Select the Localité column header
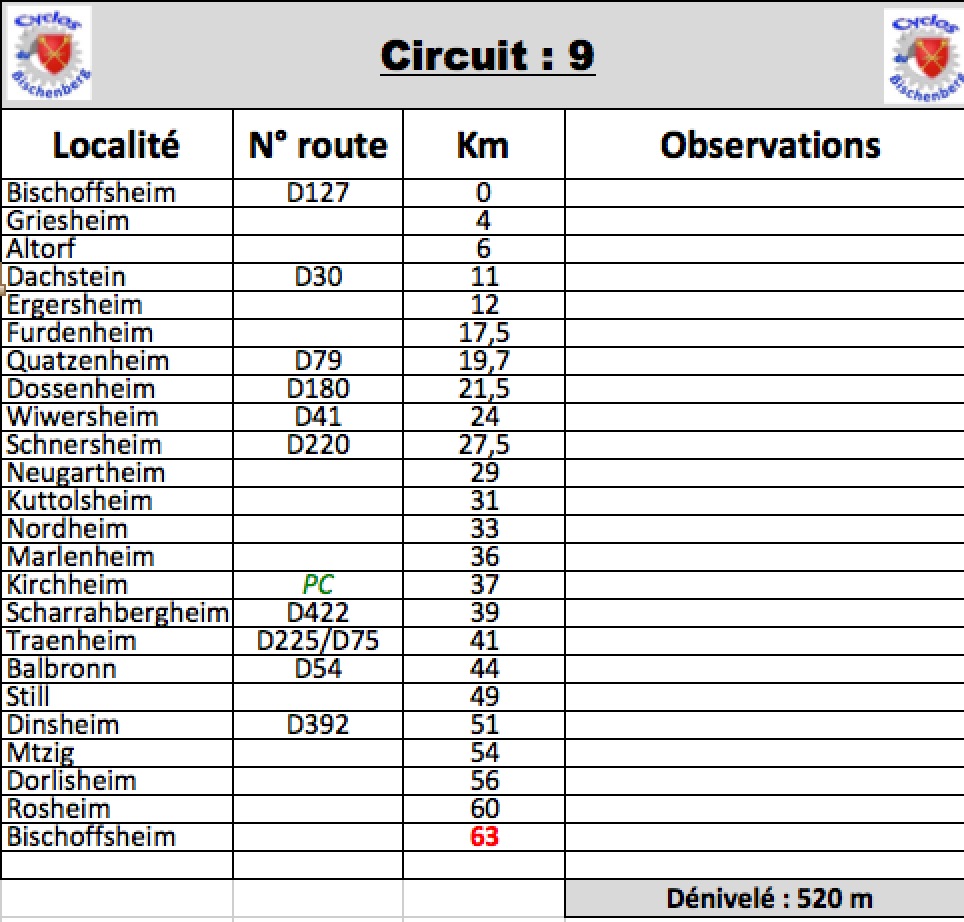 coord(117,145)
